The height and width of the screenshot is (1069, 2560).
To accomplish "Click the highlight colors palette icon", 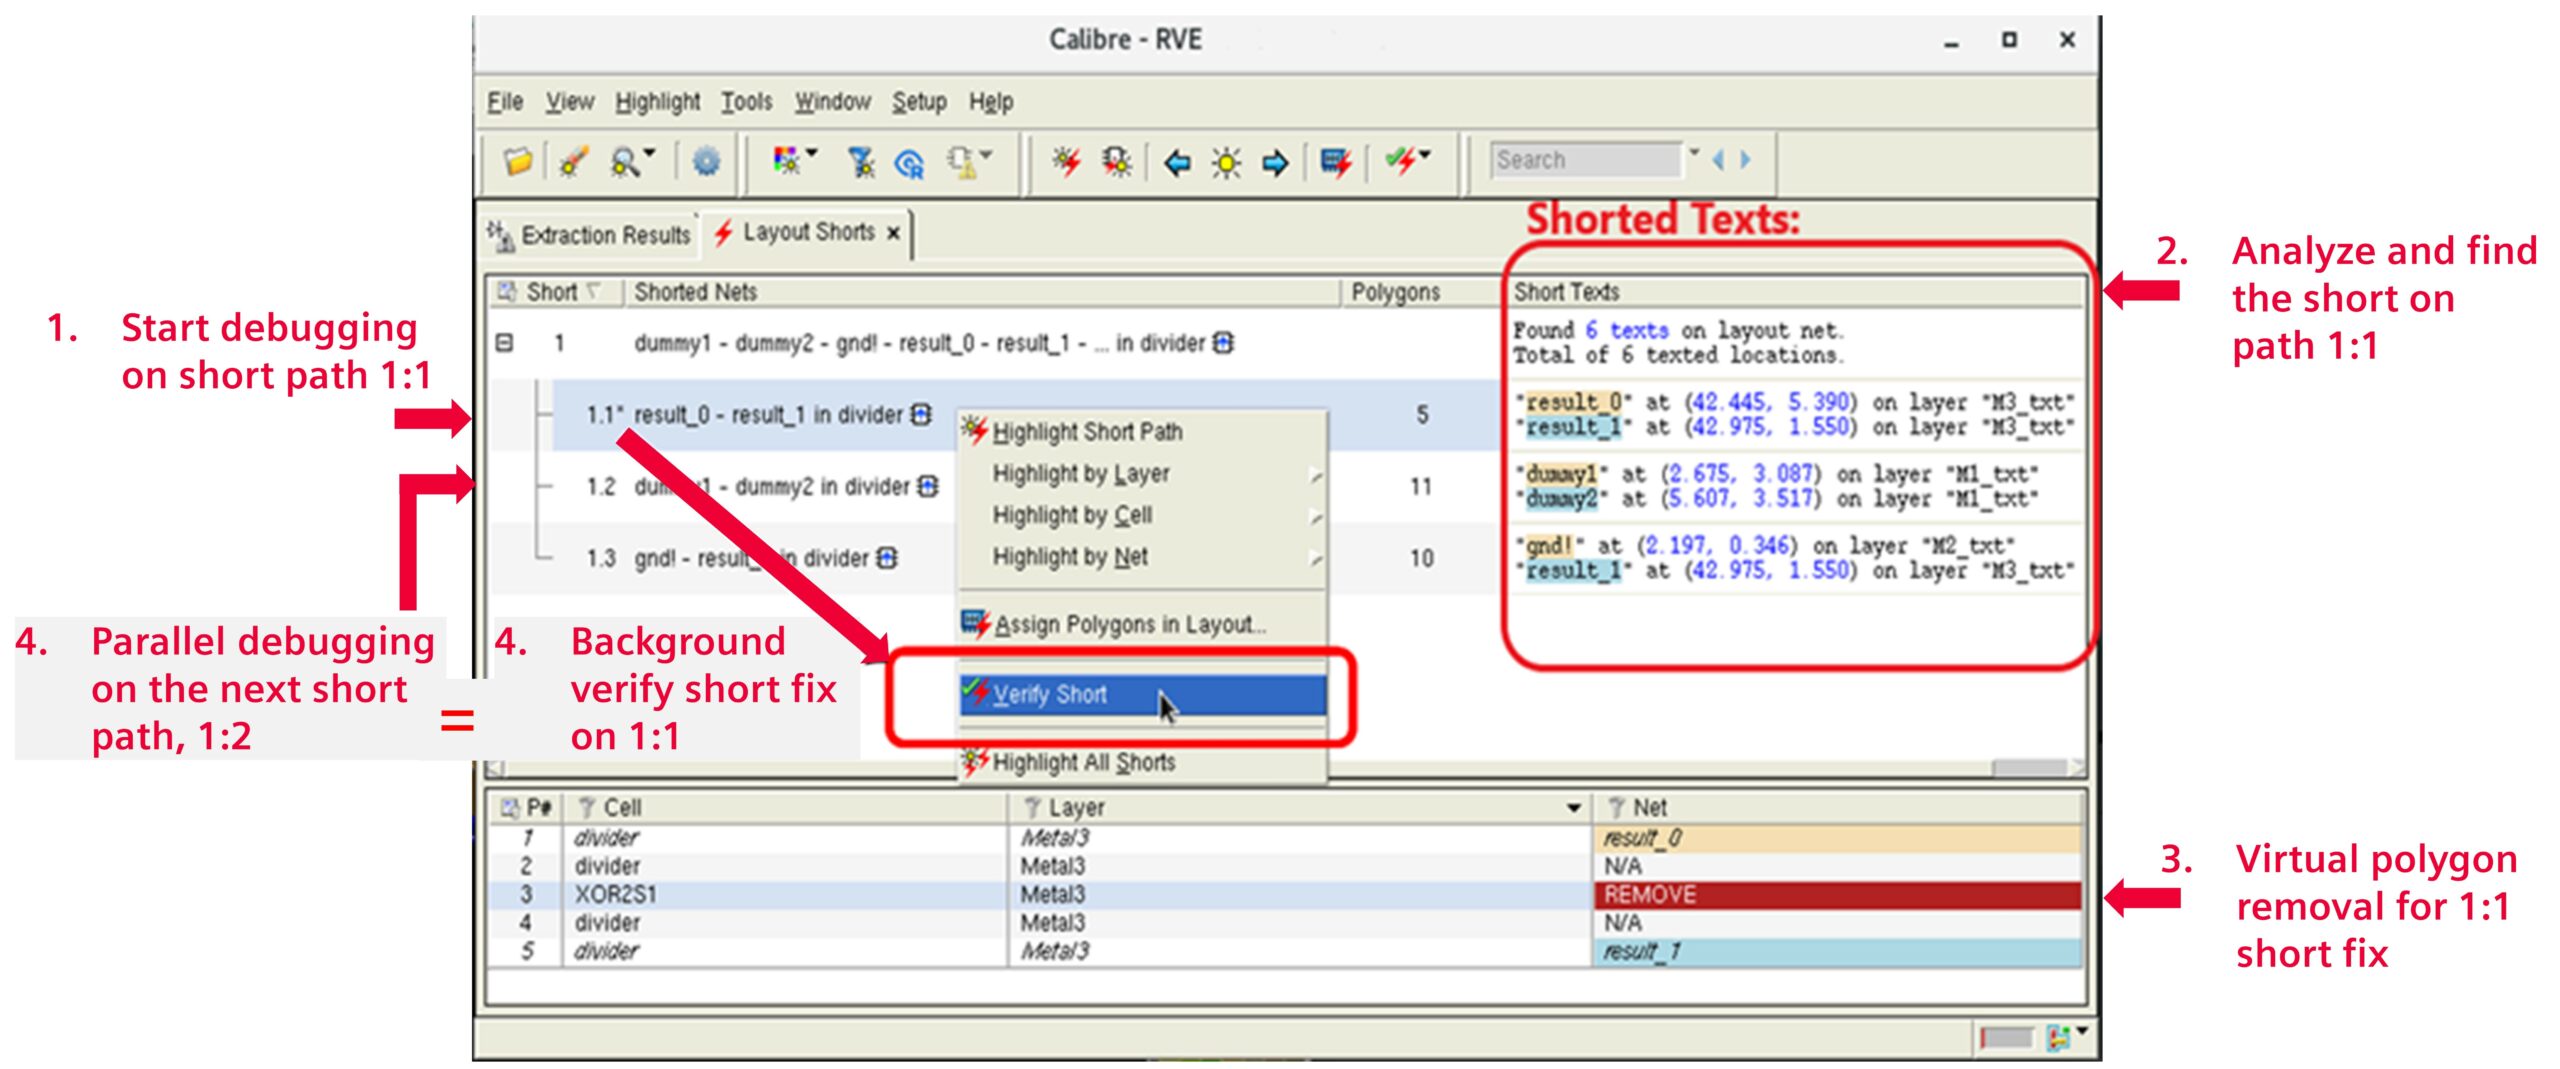I will coord(786,161).
